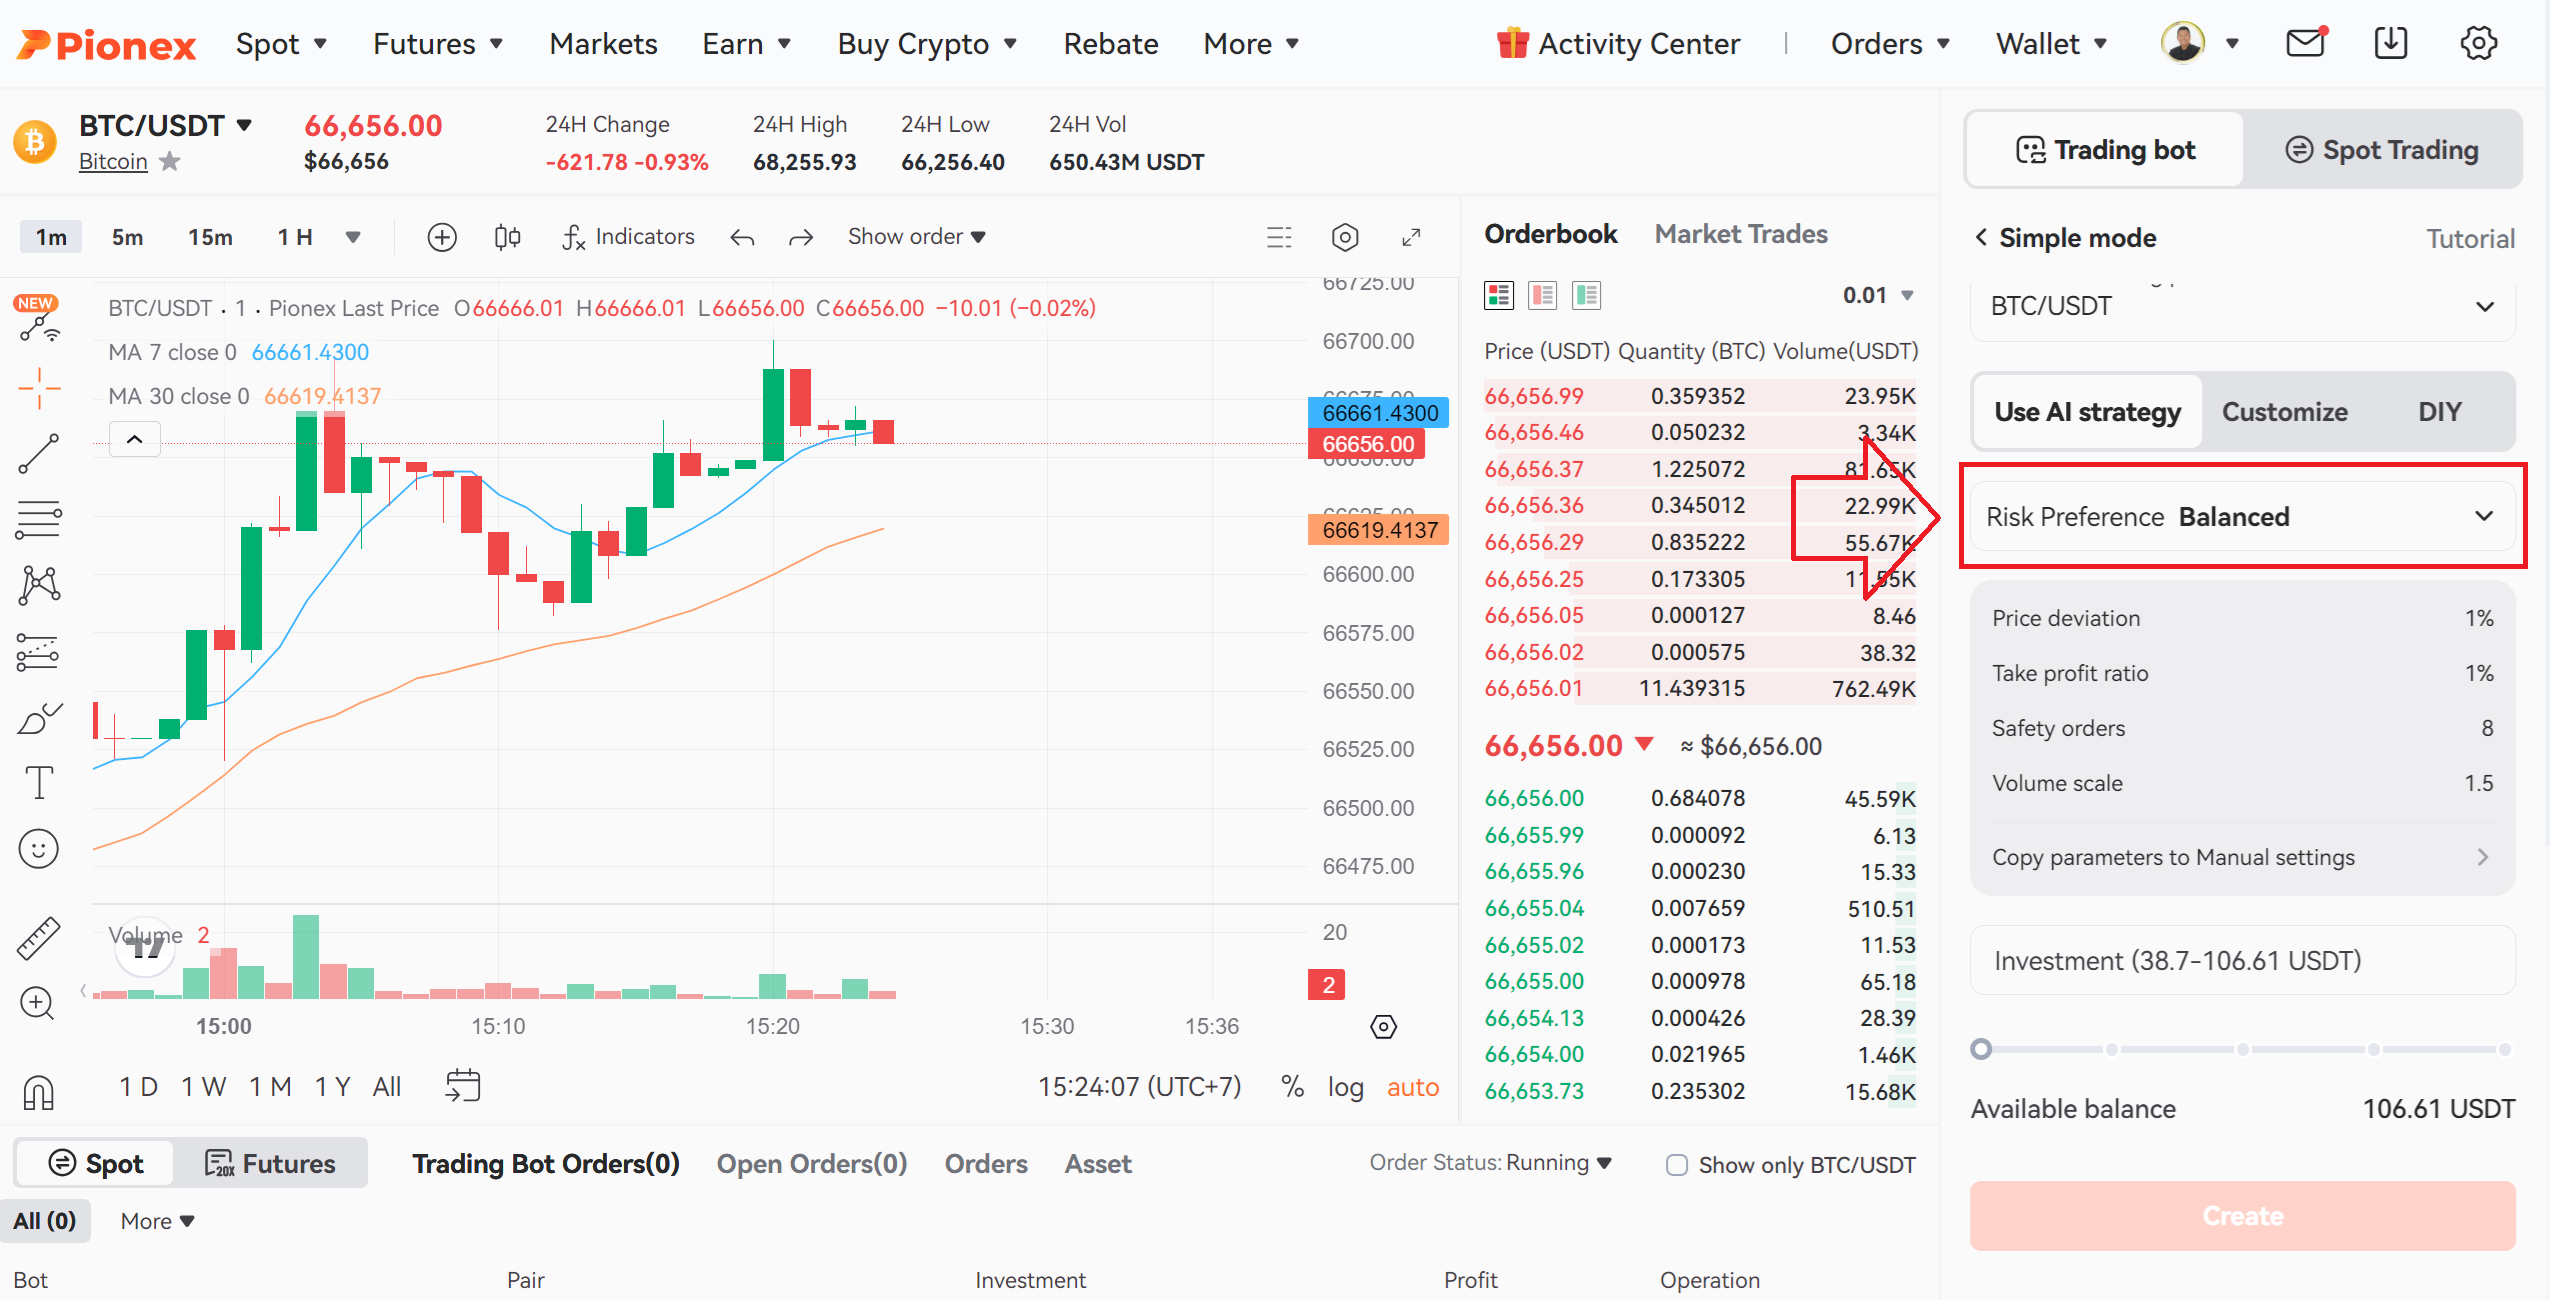Select the brush drawing tool
Viewport: 2550px width, 1300px height.
[x=39, y=718]
